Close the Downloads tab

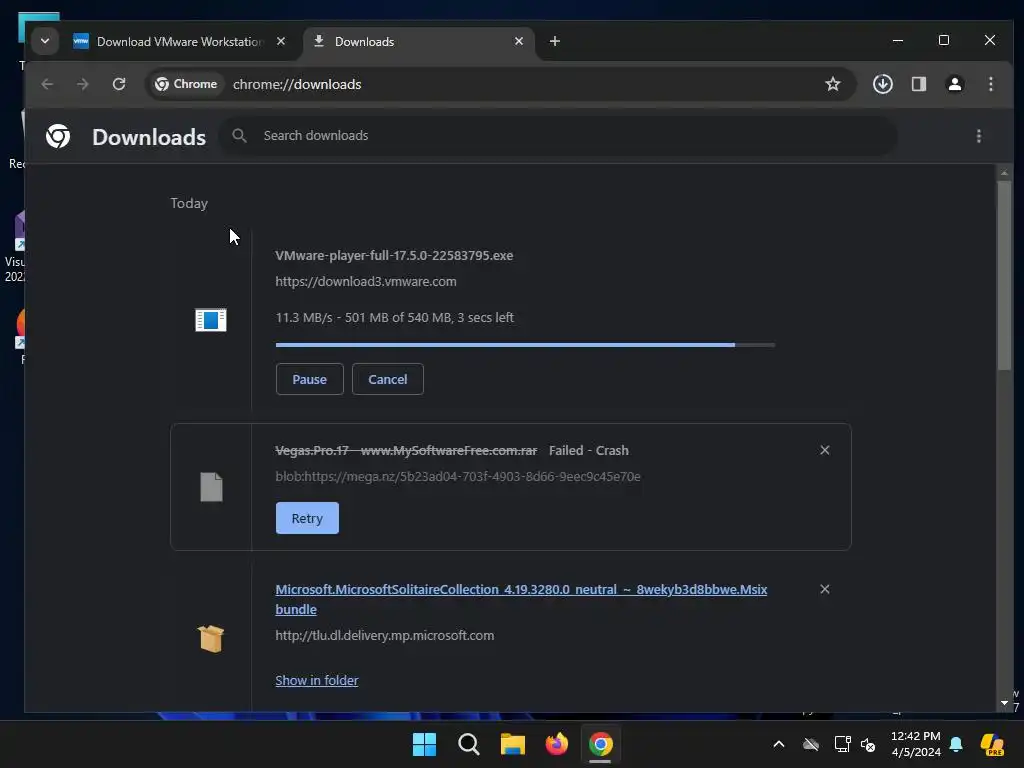pos(519,41)
